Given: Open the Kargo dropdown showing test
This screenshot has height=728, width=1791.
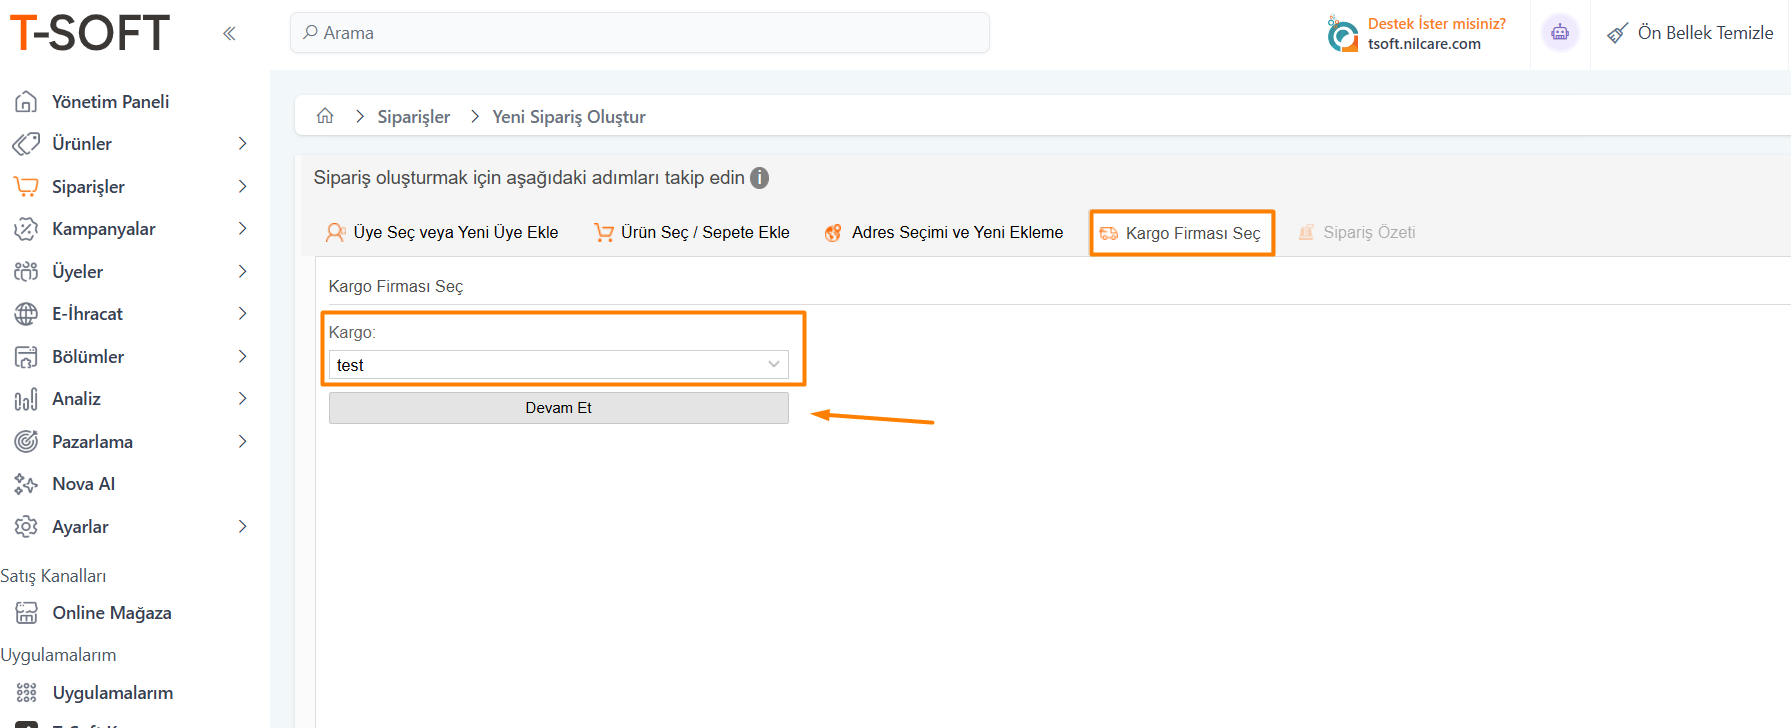Looking at the screenshot, I should (x=558, y=365).
